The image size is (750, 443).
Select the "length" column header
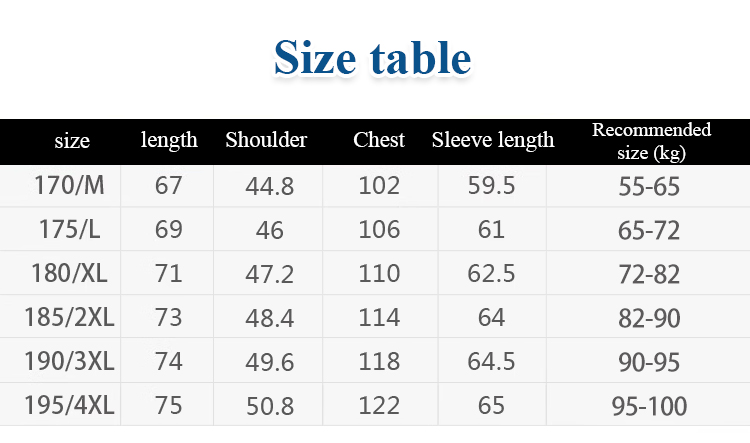click(169, 140)
